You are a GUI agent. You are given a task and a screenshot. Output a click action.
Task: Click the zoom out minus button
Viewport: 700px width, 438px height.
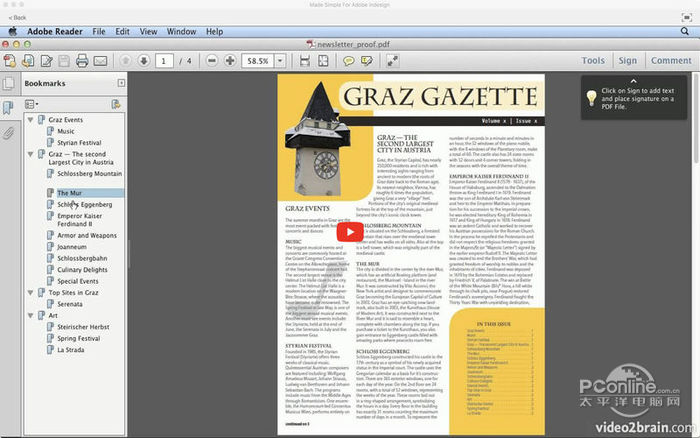(x=212, y=61)
